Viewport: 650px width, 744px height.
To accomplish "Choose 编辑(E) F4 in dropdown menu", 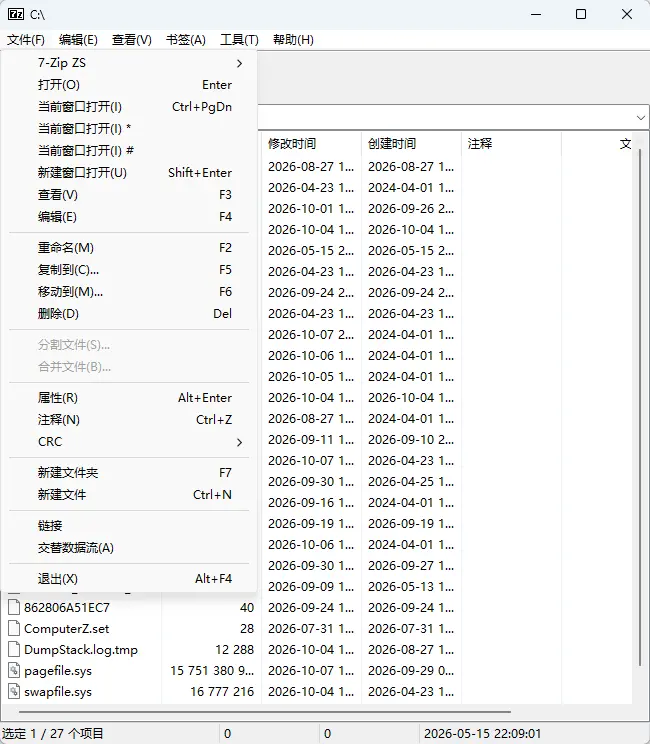I will coord(129,217).
